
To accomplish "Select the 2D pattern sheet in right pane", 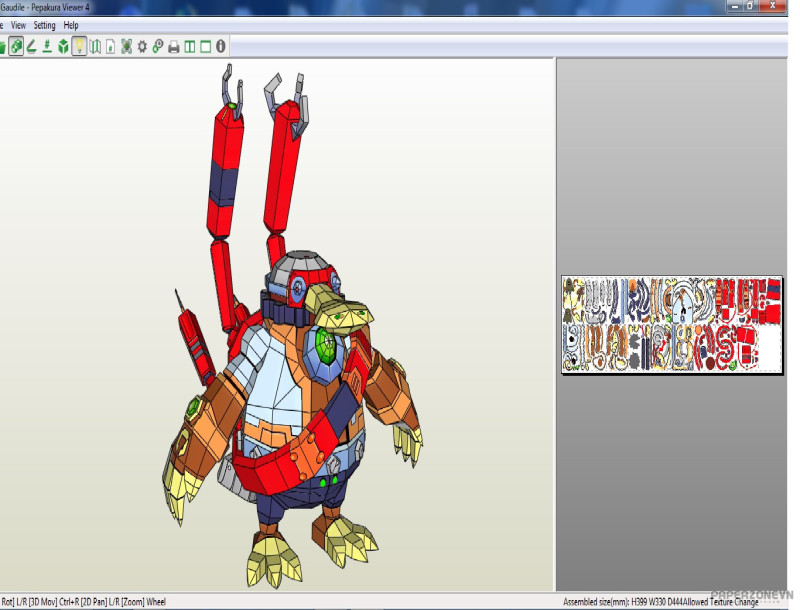I will (671, 325).
